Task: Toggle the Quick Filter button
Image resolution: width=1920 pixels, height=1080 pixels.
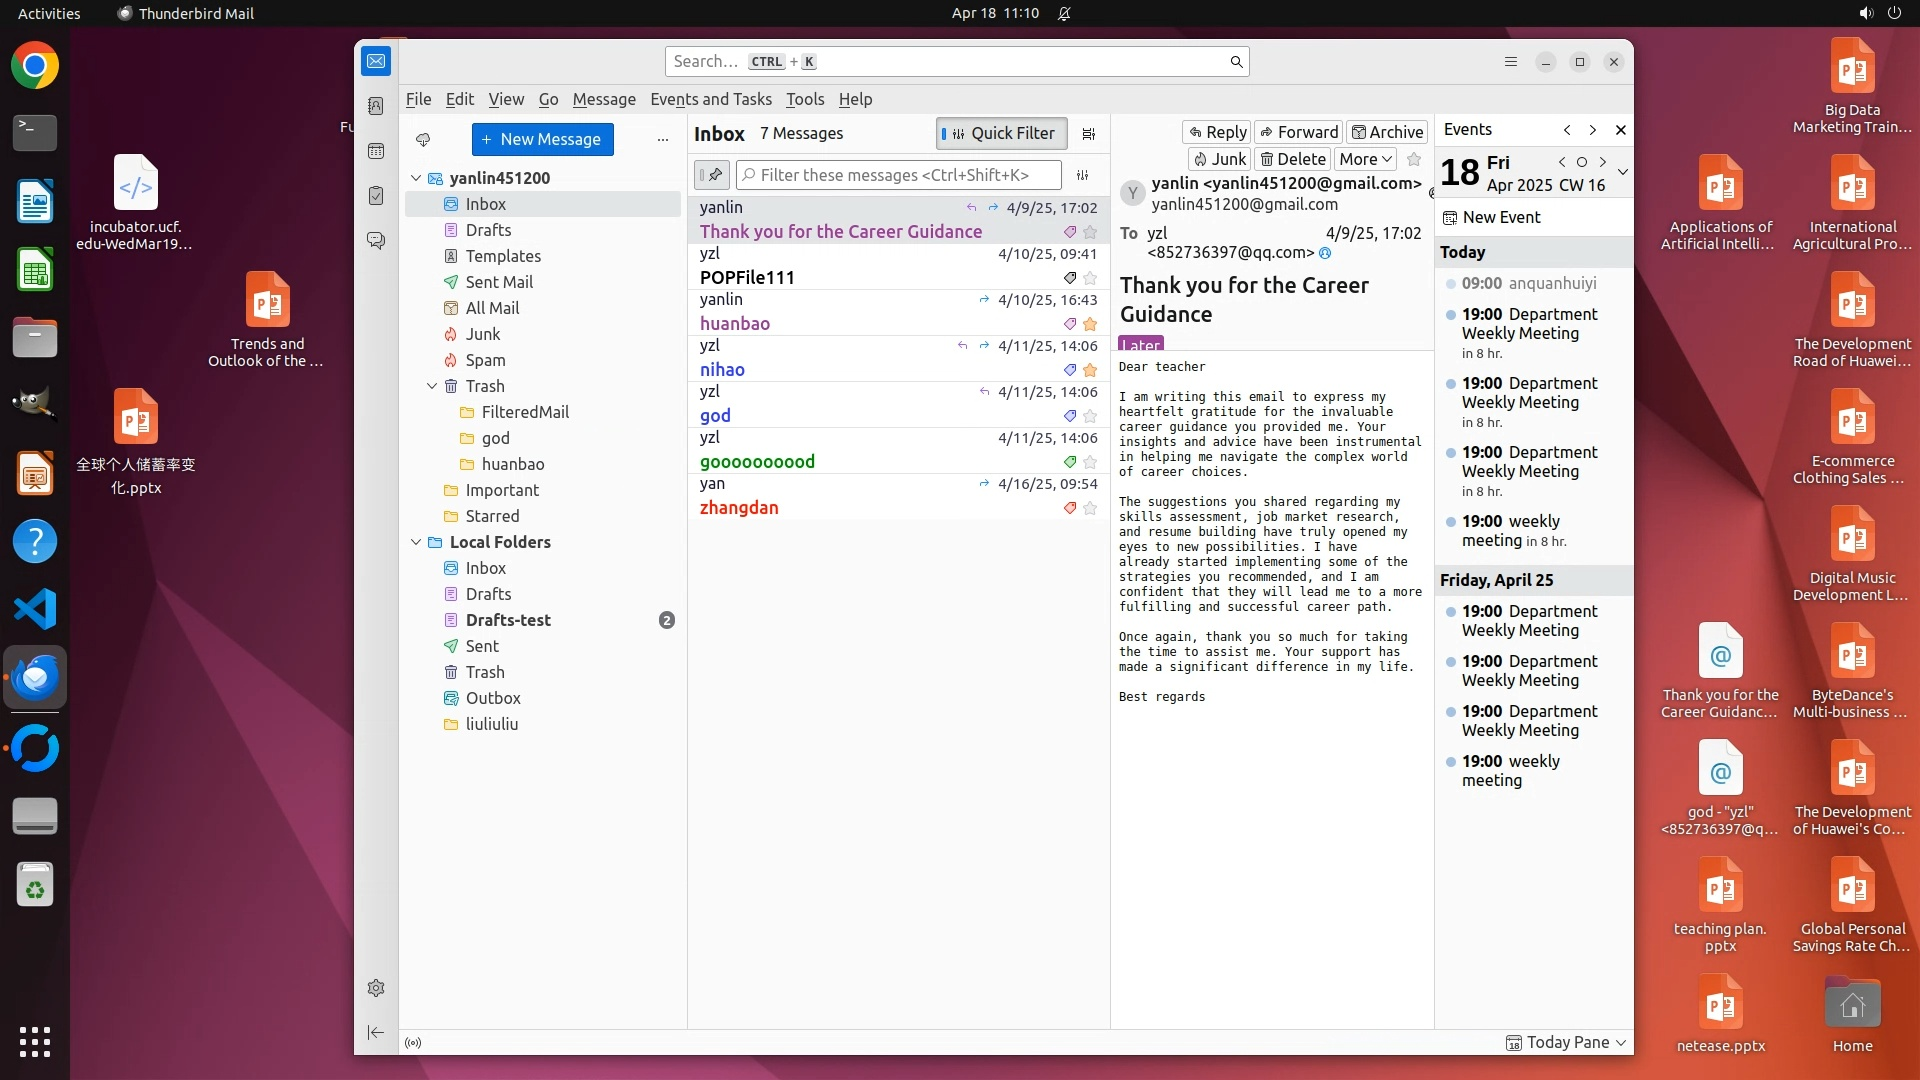Action: (1001, 134)
